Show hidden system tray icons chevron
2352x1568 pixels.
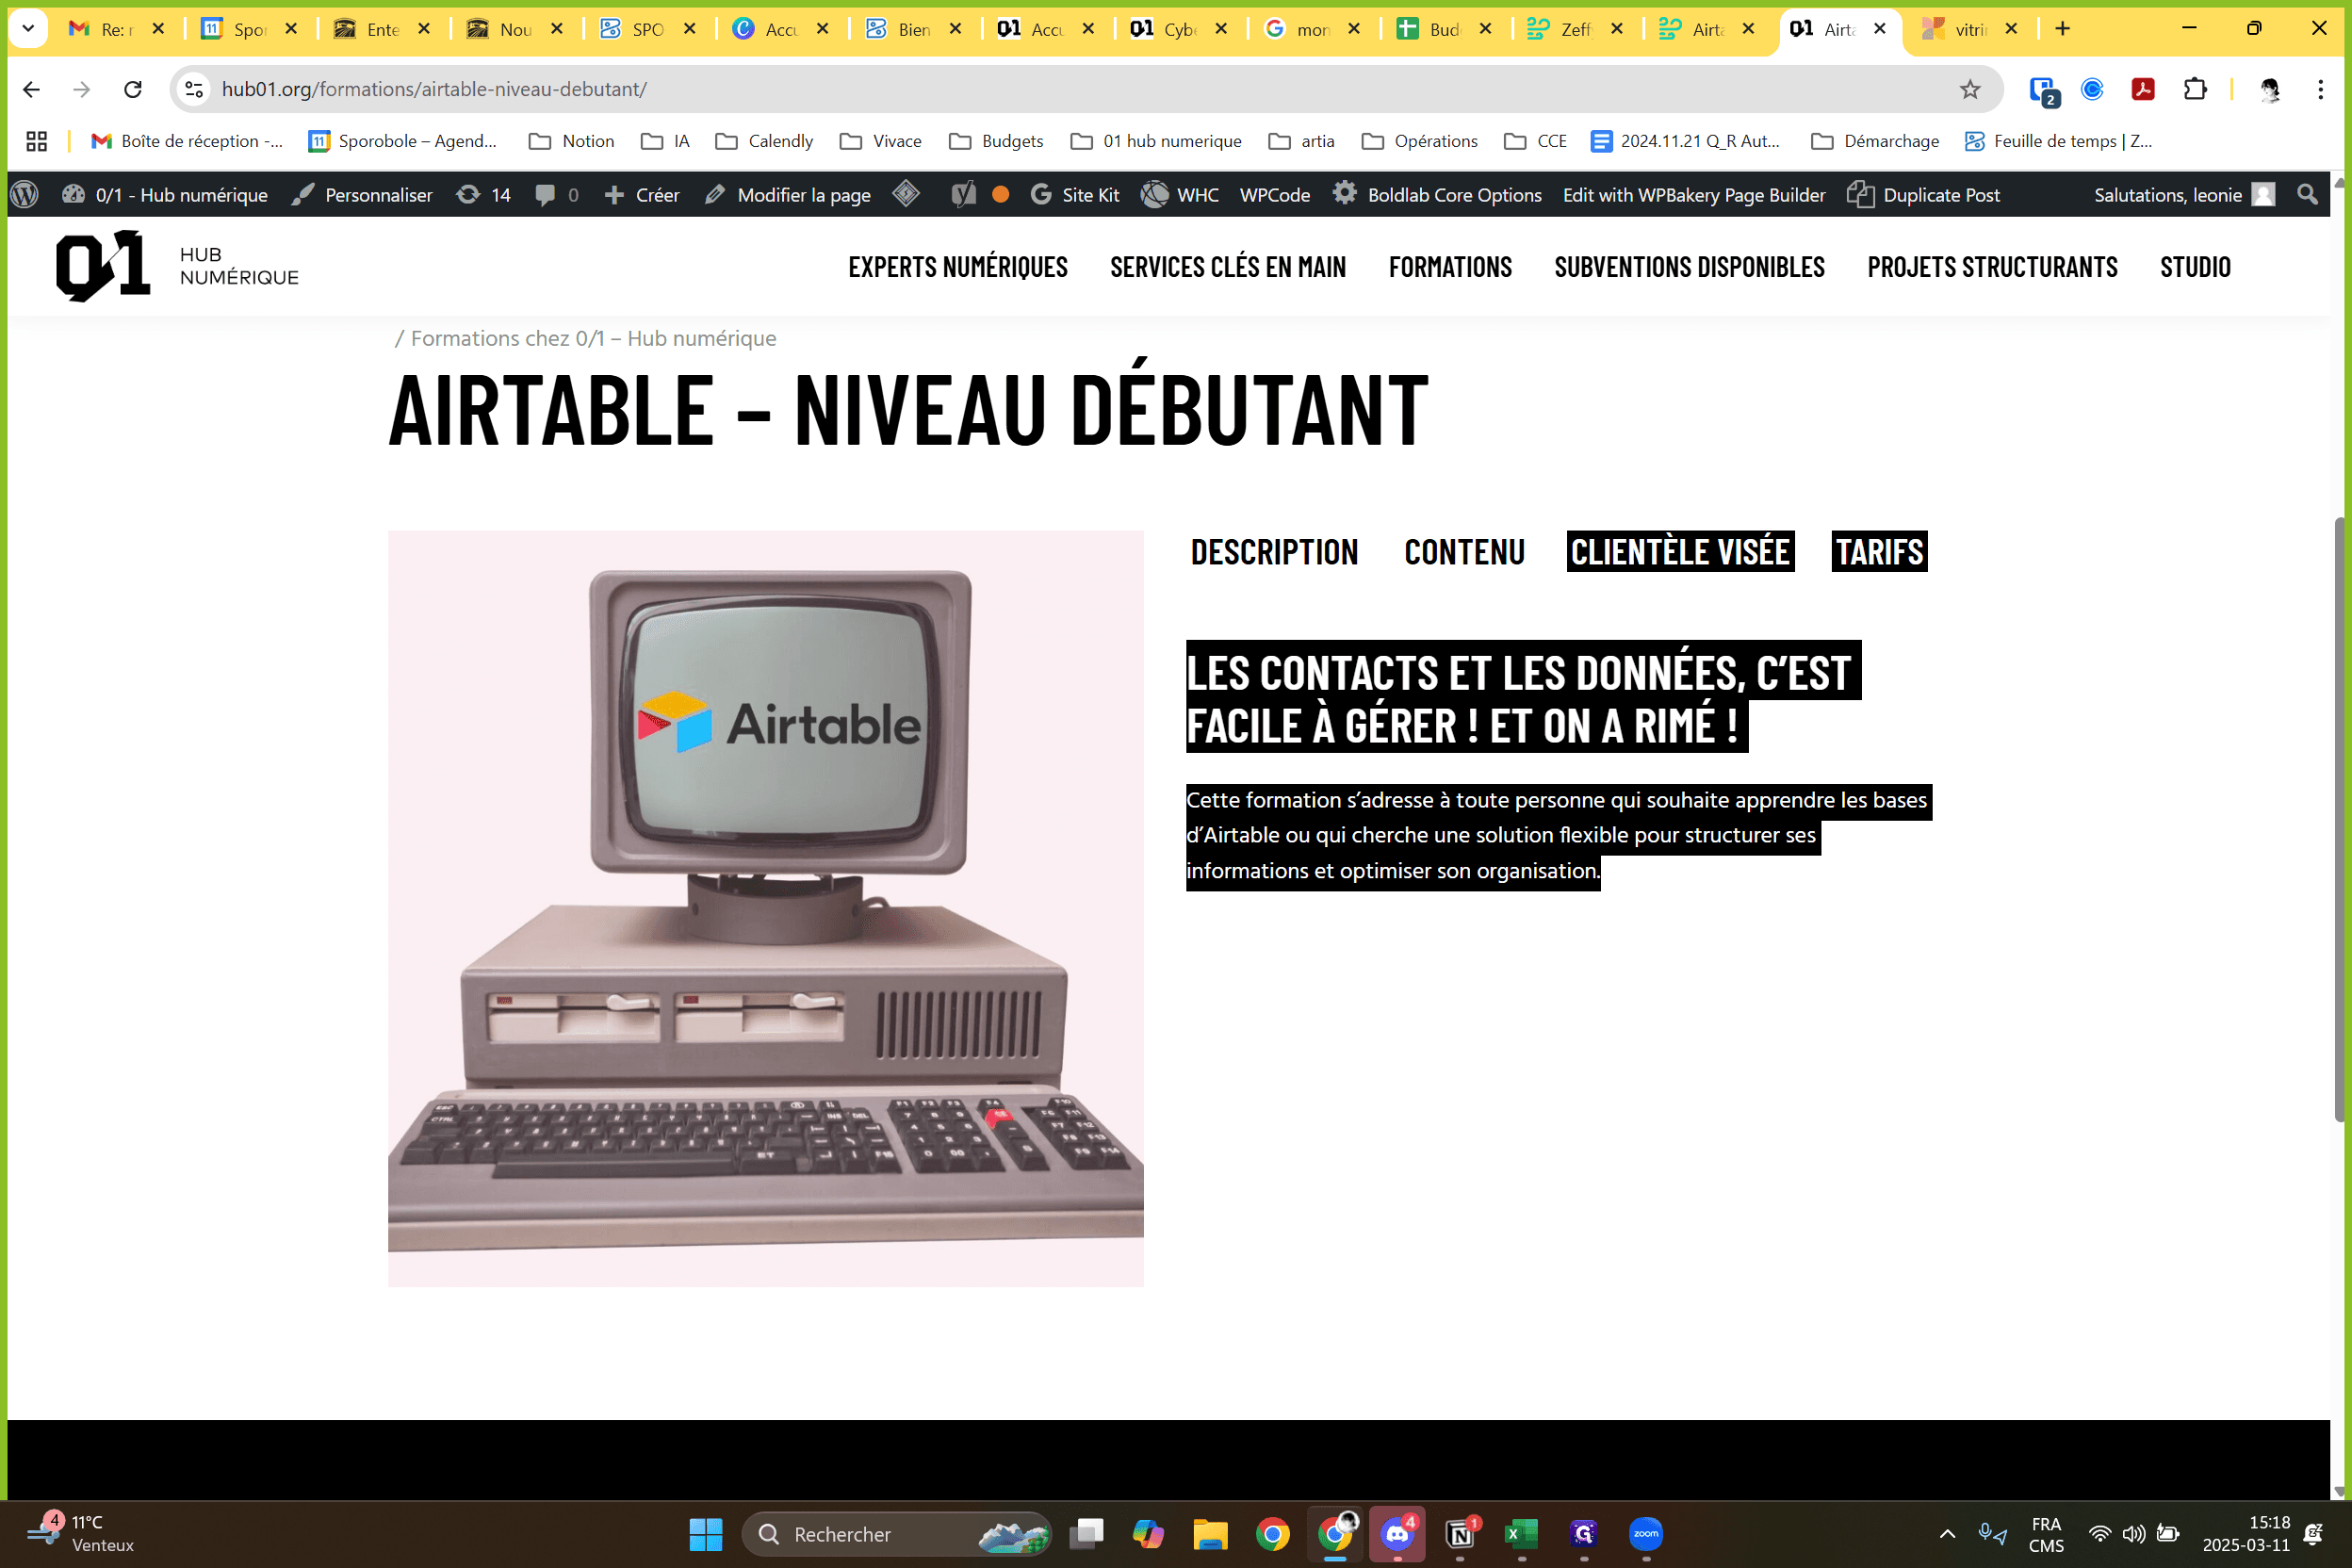(1947, 1534)
